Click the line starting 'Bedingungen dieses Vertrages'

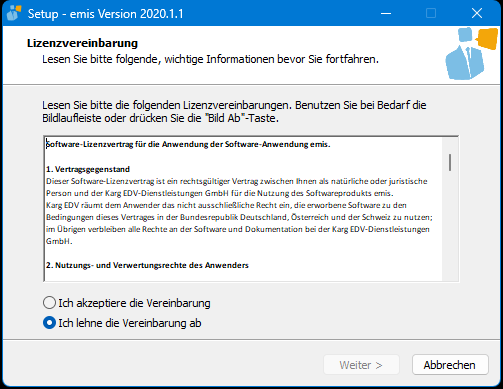[x=239, y=217]
